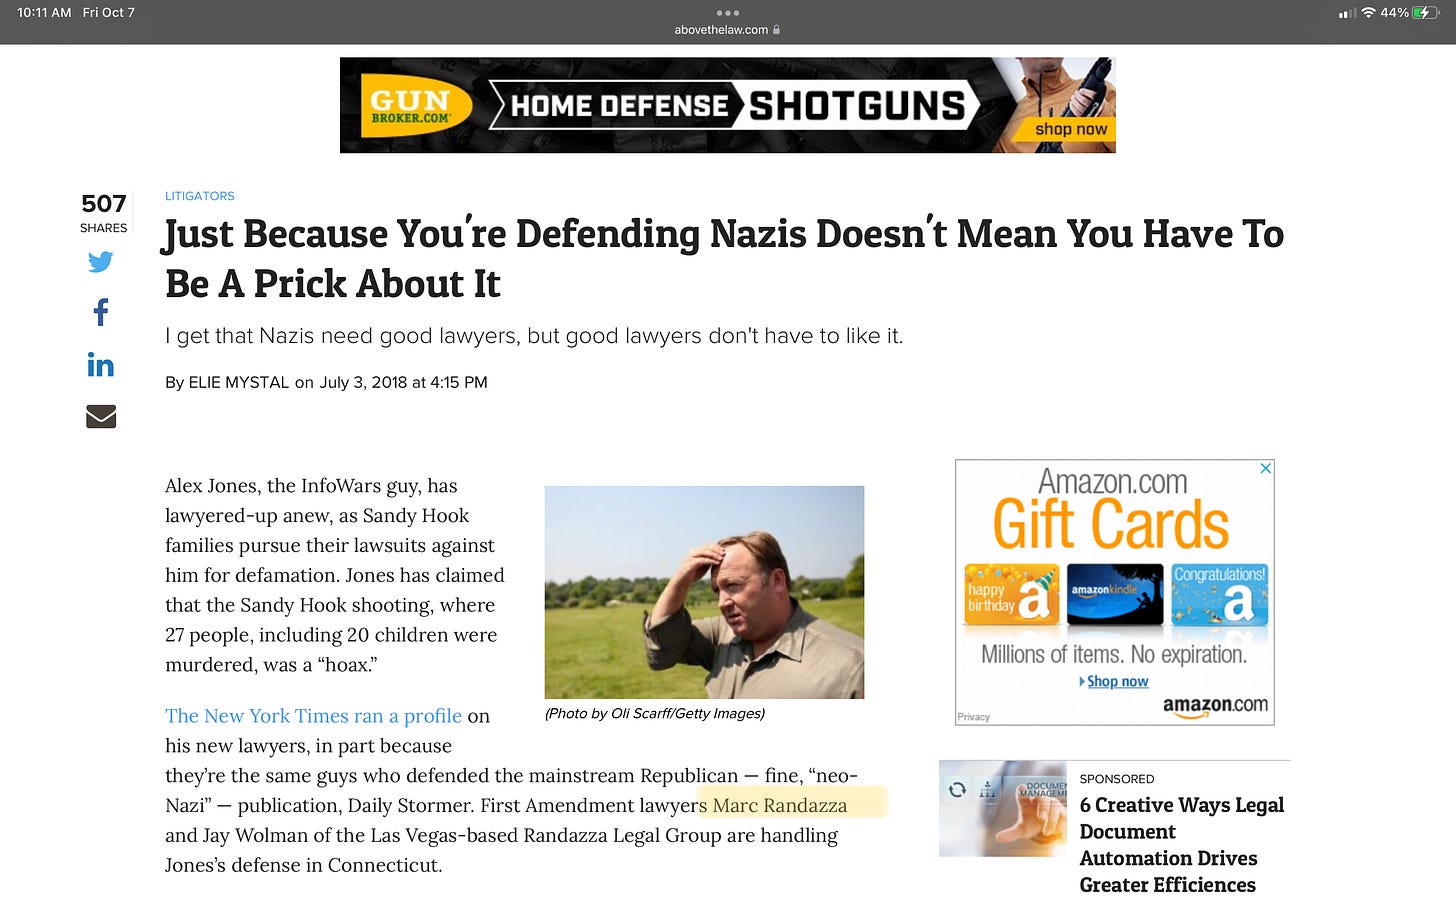1456x904 pixels.
Task: Click 'Shop now' in the Amazon ad
Action: click(1117, 681)
